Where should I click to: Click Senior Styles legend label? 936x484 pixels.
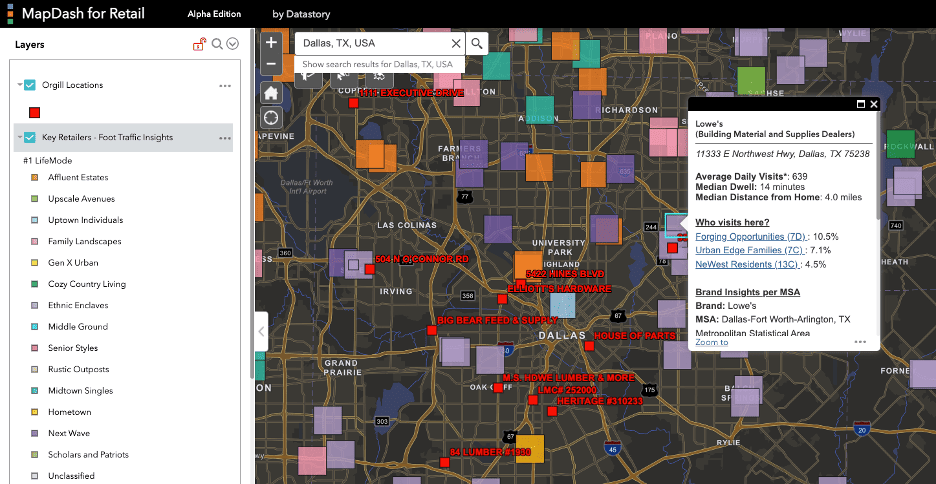click(73, 348)
